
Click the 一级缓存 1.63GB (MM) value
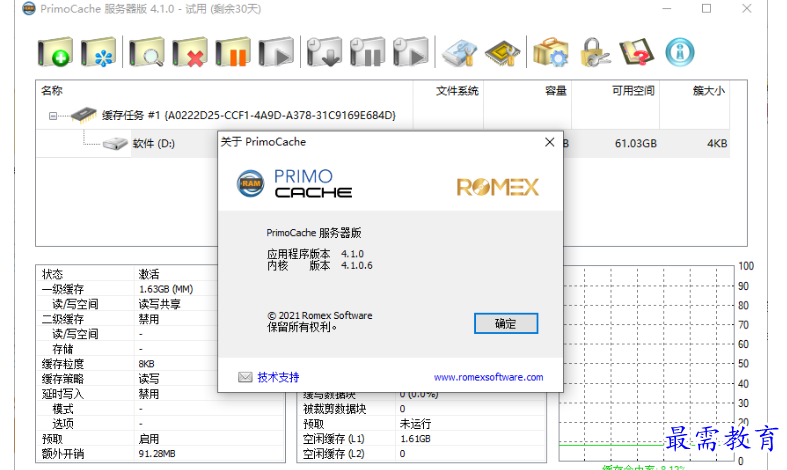point(166,289)
